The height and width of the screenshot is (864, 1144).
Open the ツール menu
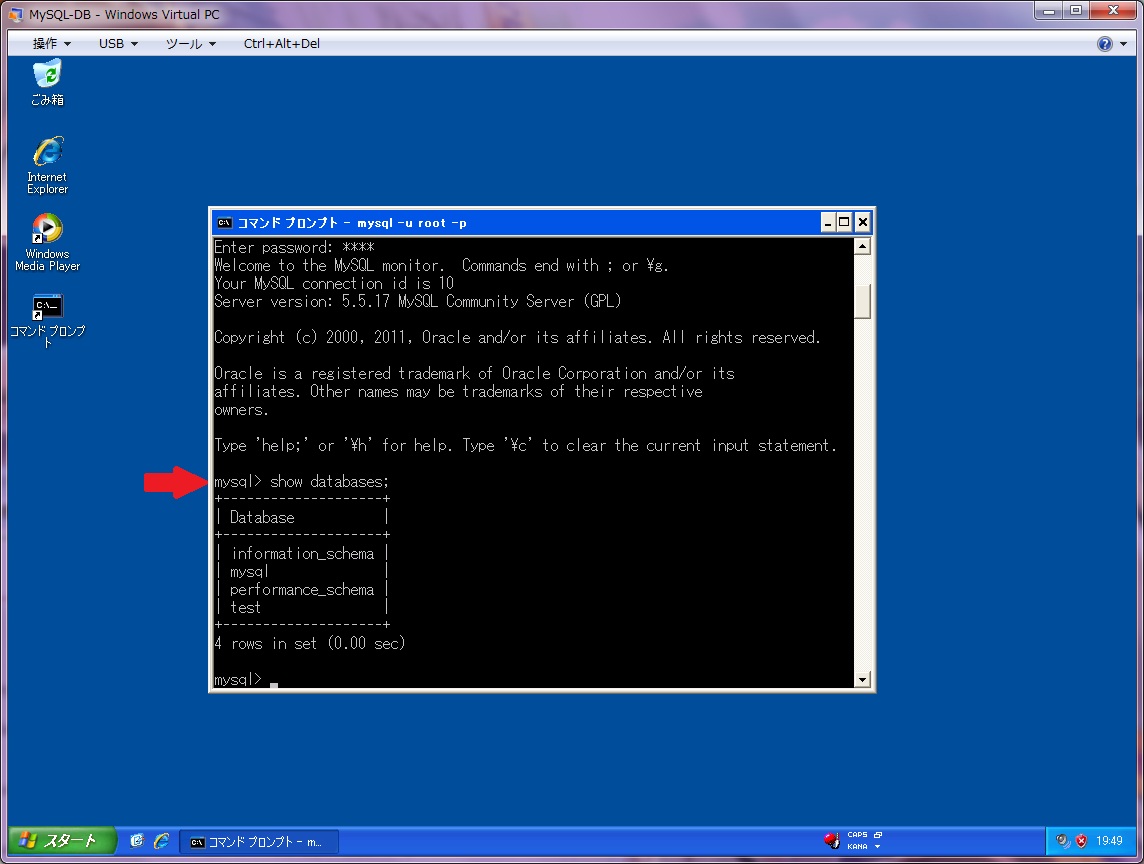190,44
